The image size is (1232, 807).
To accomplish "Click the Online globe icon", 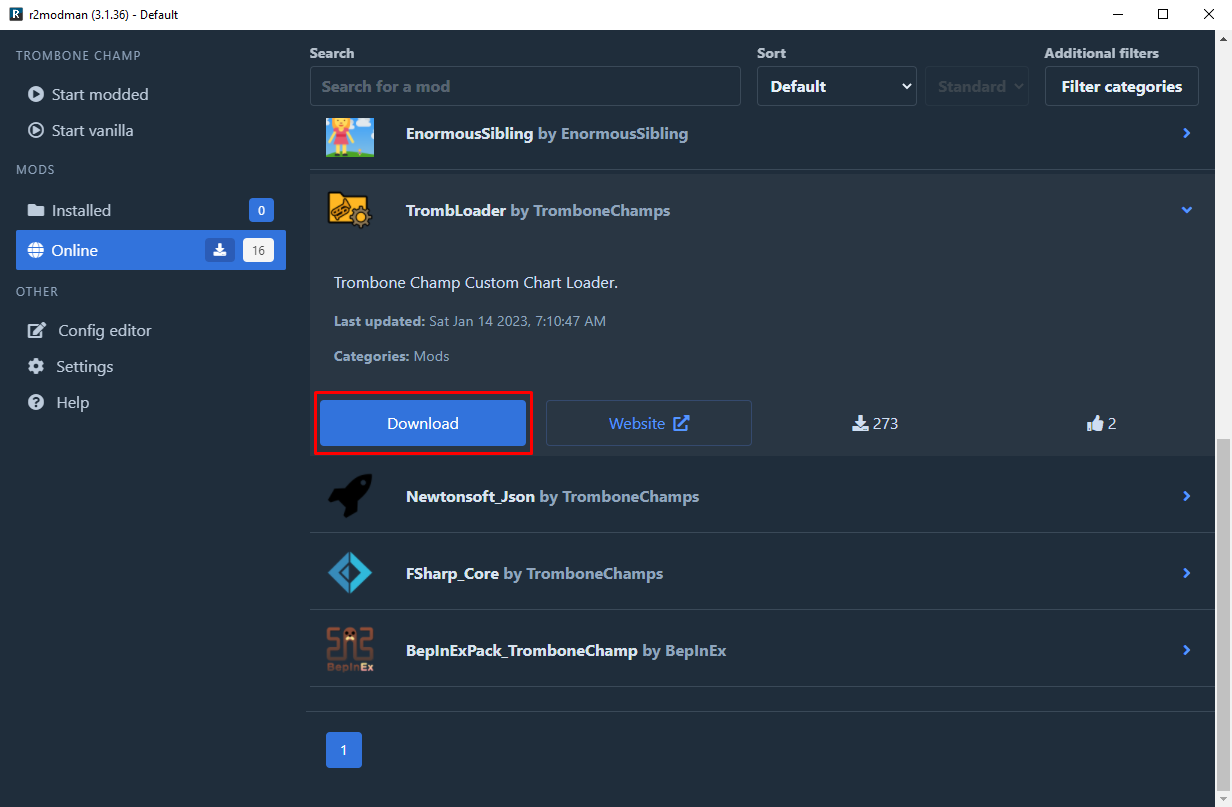I will 36,250.
